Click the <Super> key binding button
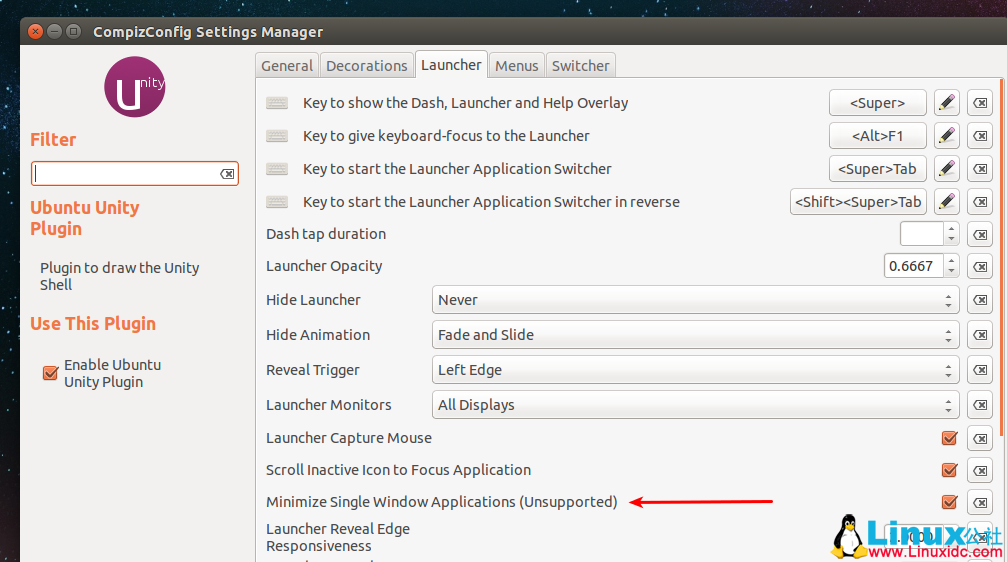Viewport: 1007px width, 562px height. click(877, 103)
